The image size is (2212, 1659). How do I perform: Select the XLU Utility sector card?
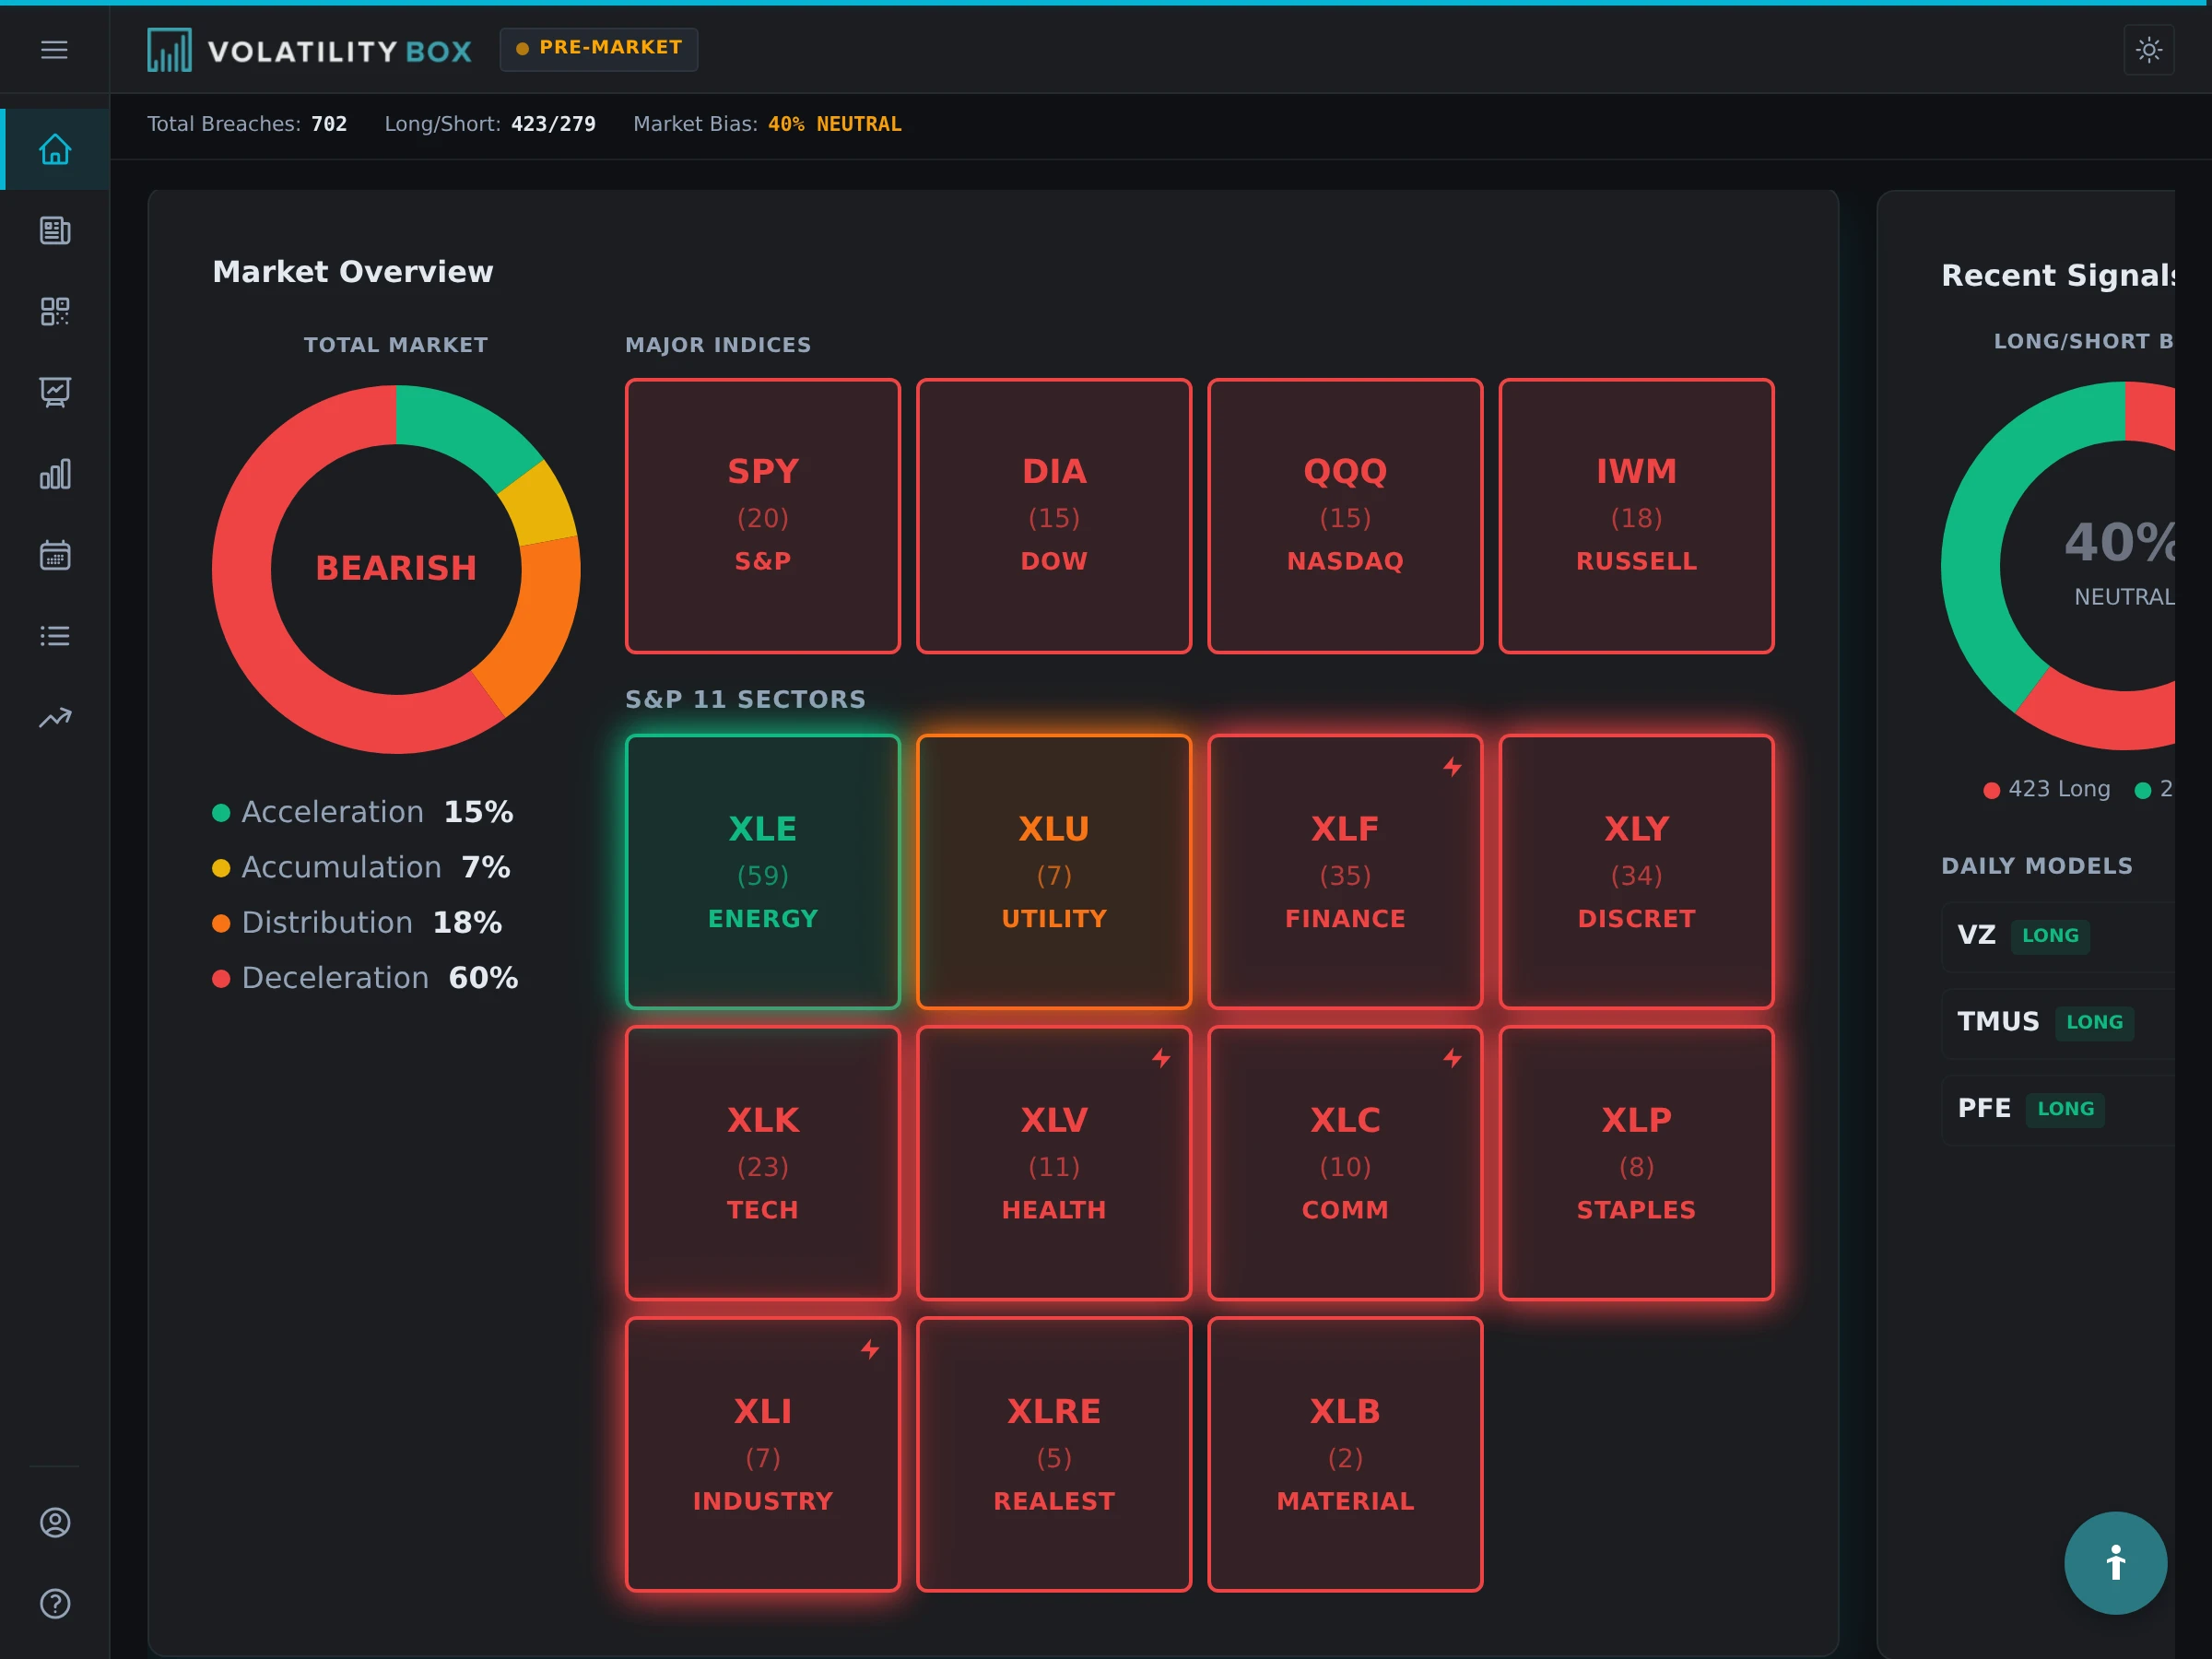(1054, 872)
